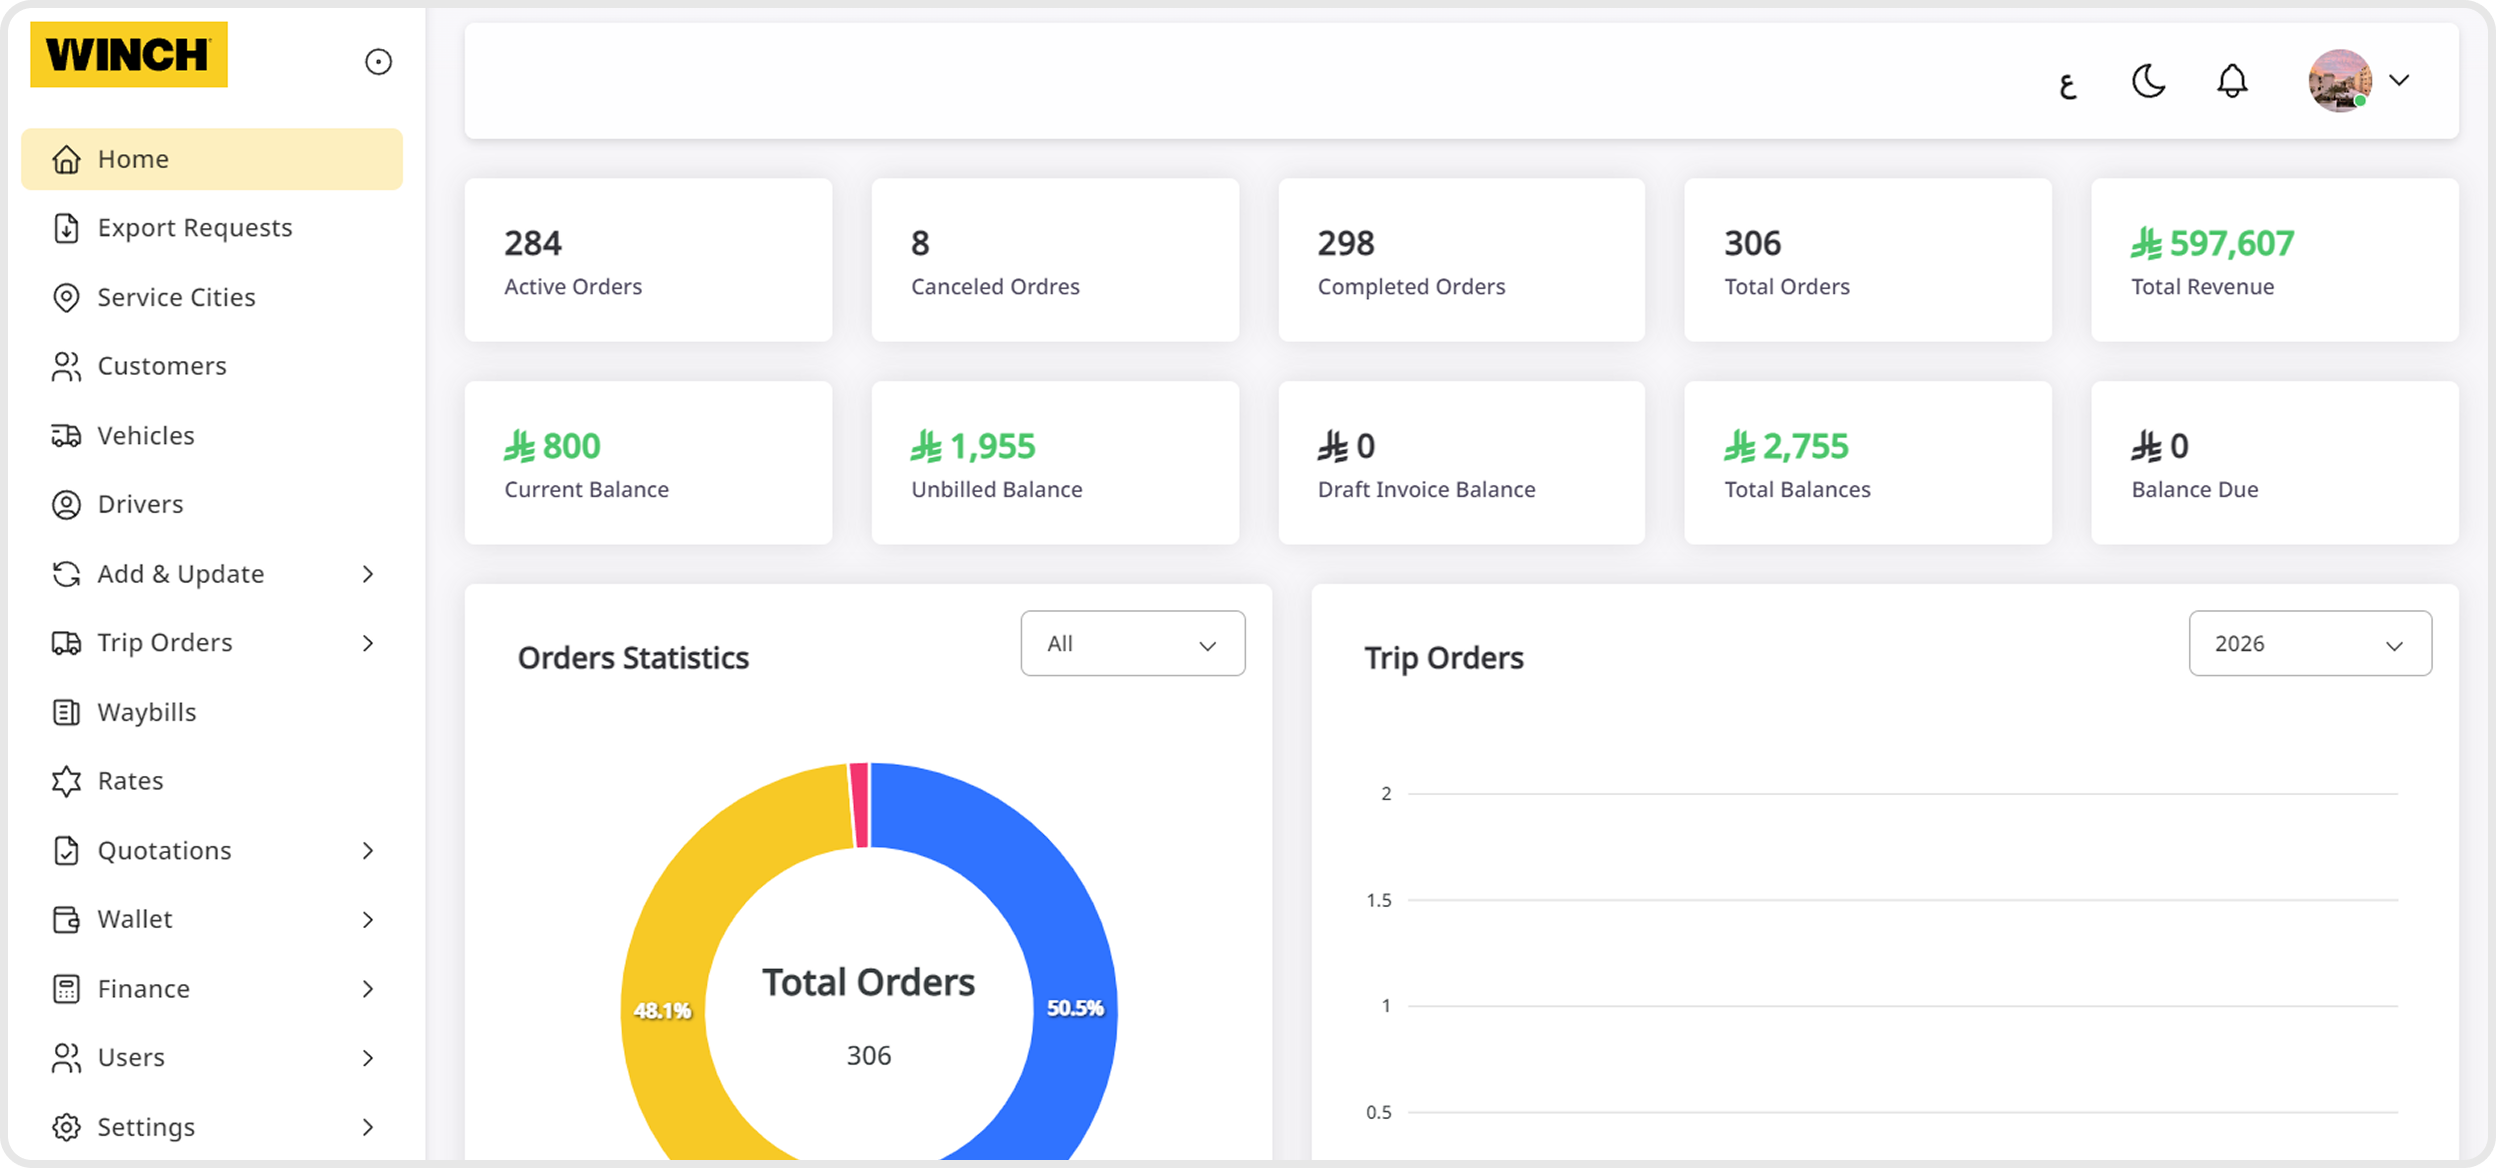
Task: Open the notifications bell
Action: click(x=2232, y=82)
